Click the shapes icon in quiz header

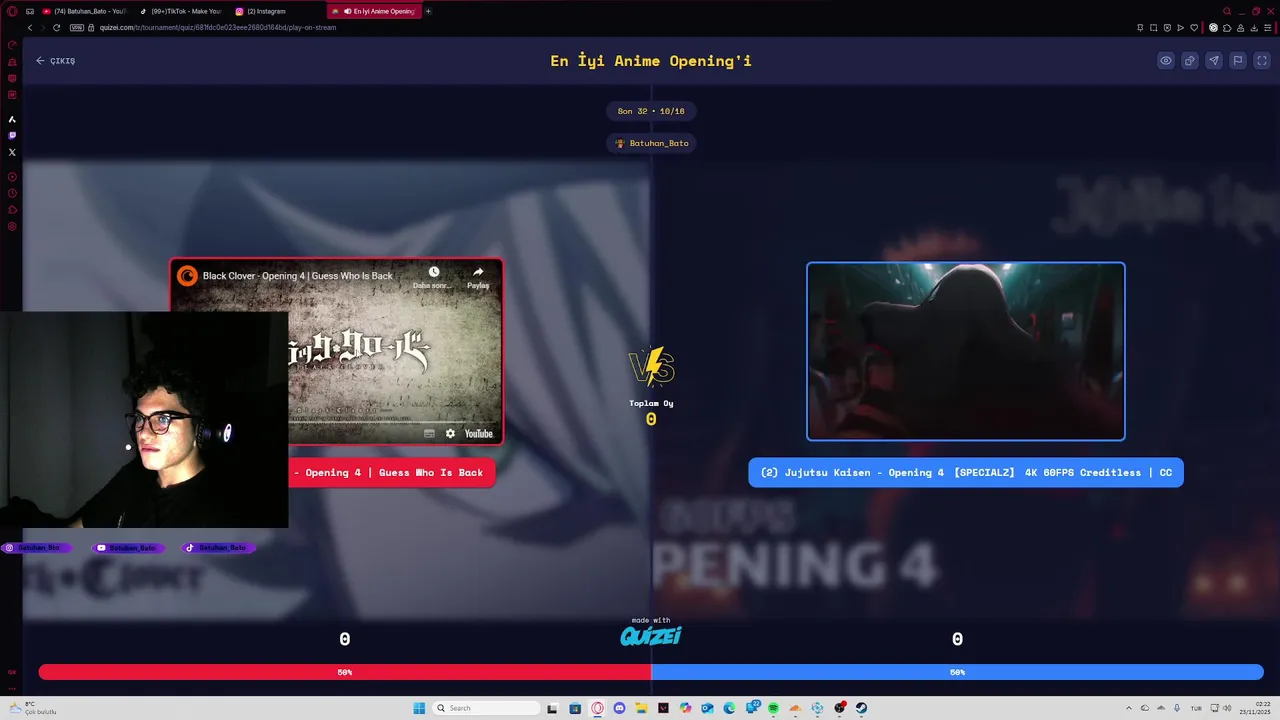pyautogui.click(x=1190, y=61)
